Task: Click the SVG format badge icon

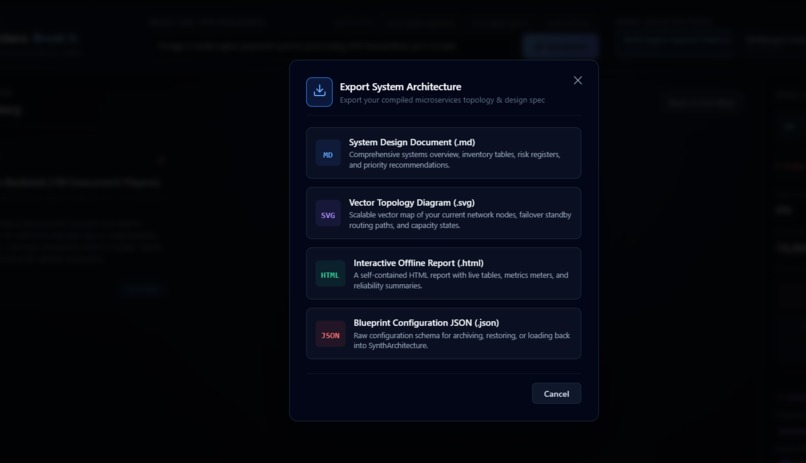Action: tap(328, 214)
